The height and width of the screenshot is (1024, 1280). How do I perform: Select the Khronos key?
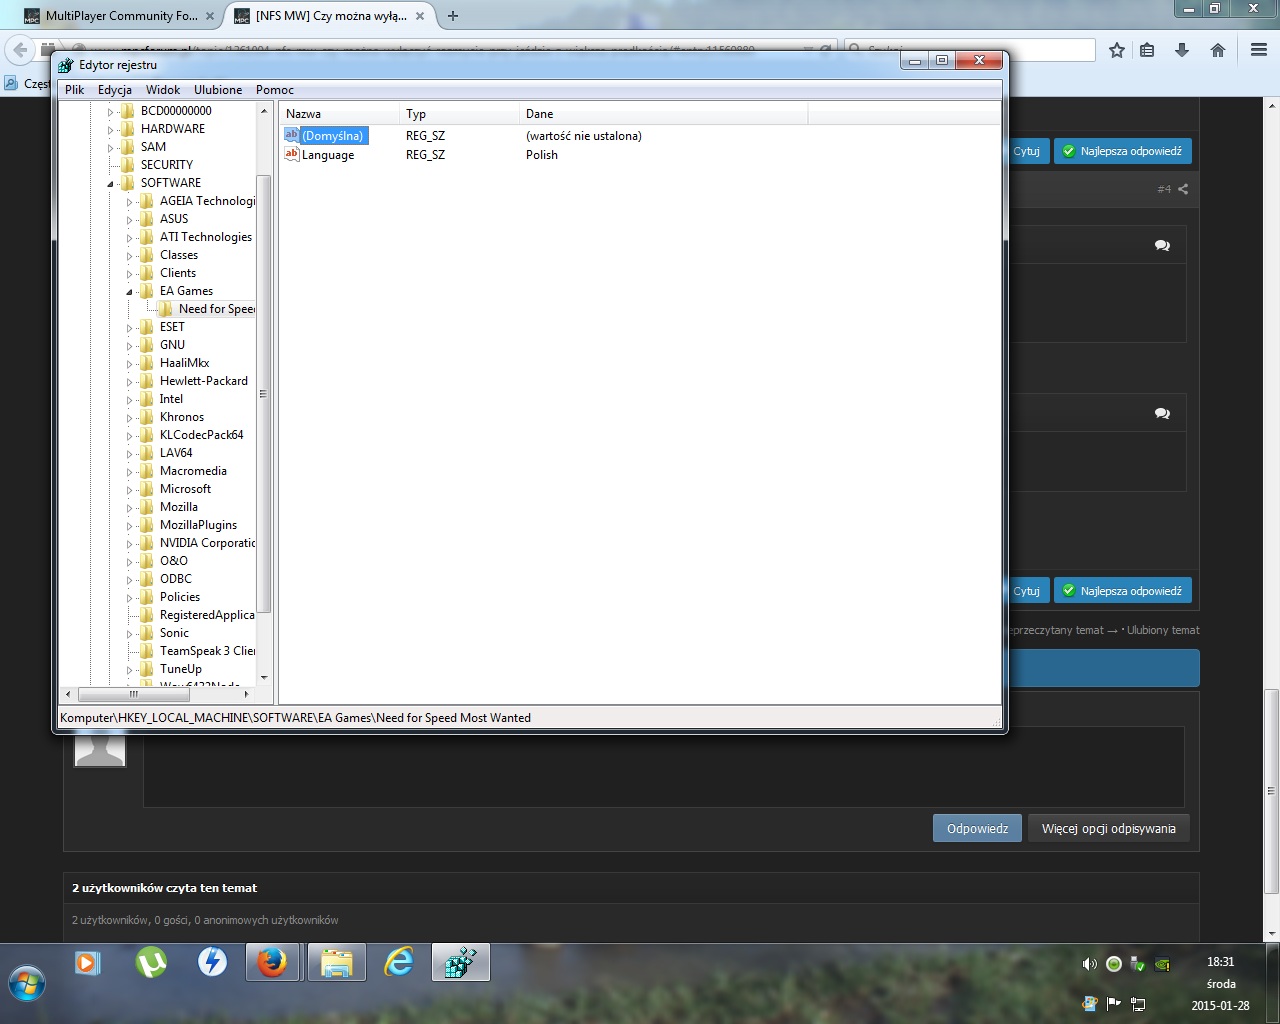point(182,417)
